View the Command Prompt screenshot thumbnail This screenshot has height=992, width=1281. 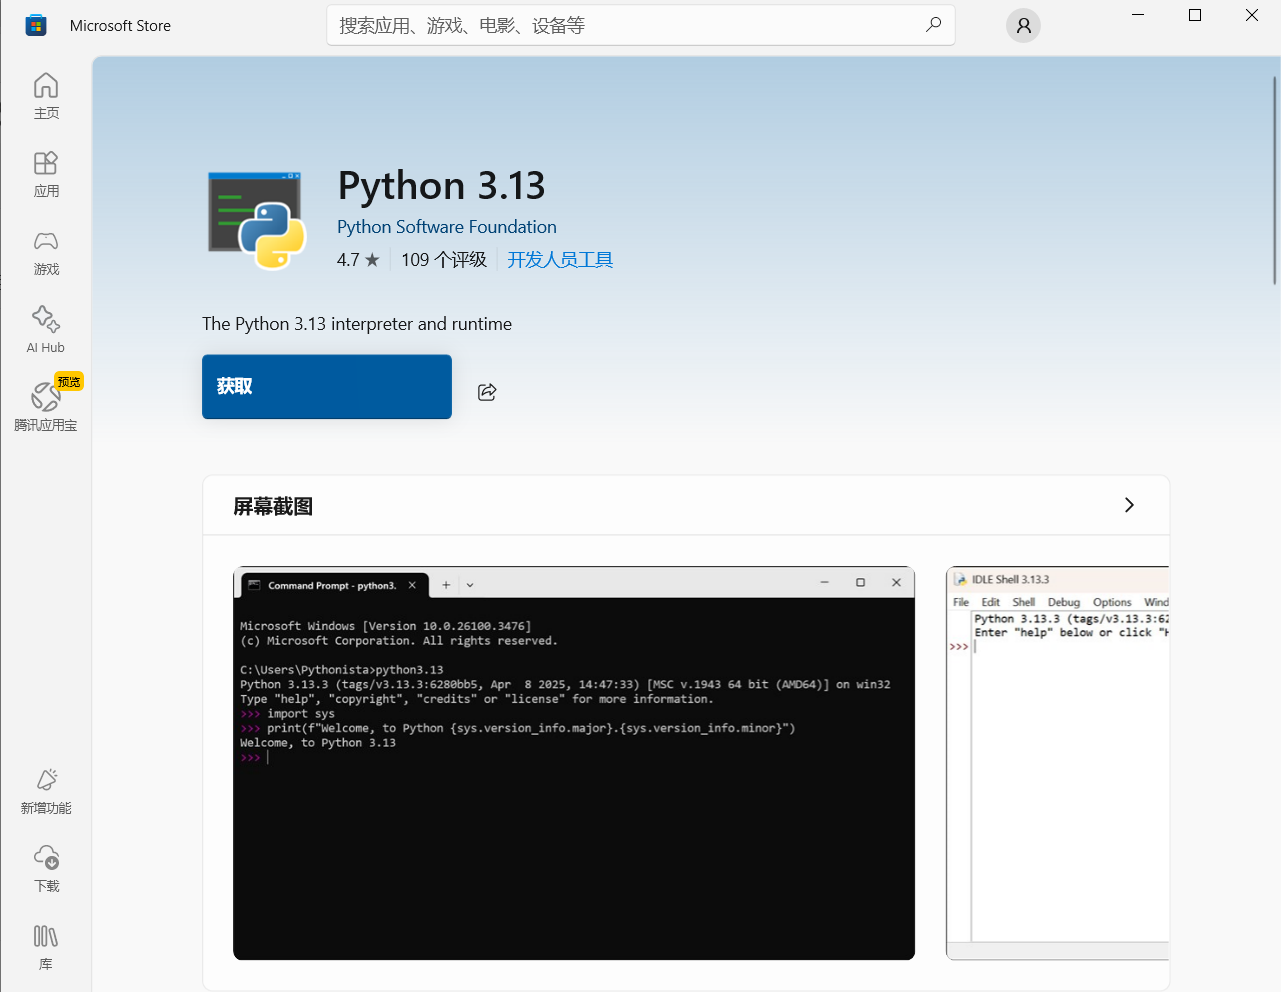pyautogui.click(x=573, y=763)
